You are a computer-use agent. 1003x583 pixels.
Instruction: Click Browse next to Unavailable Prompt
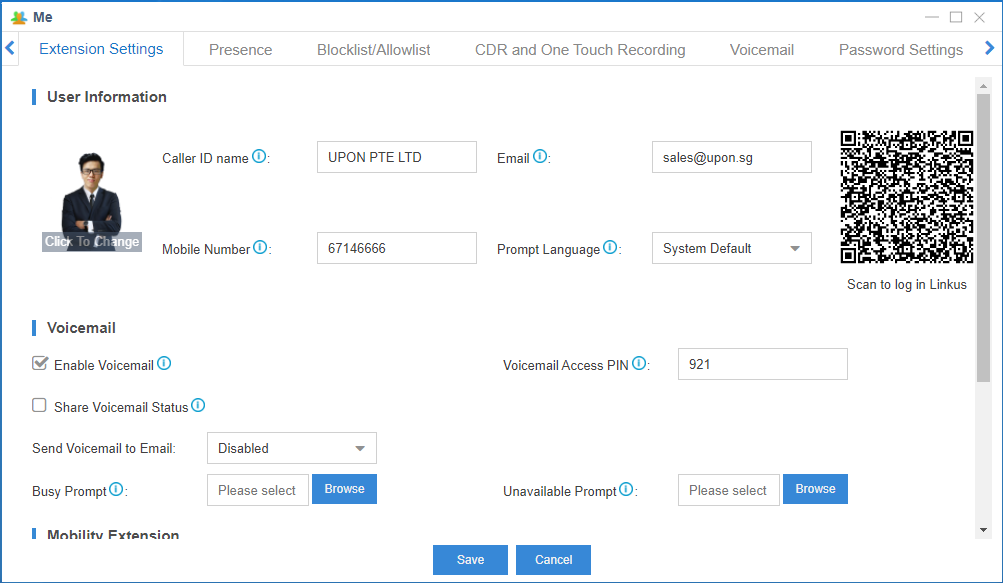coord(814,489)
